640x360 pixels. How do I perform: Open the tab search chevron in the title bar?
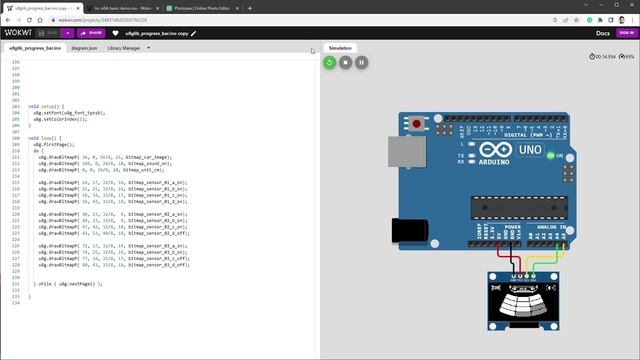click(x=586, y=5)
